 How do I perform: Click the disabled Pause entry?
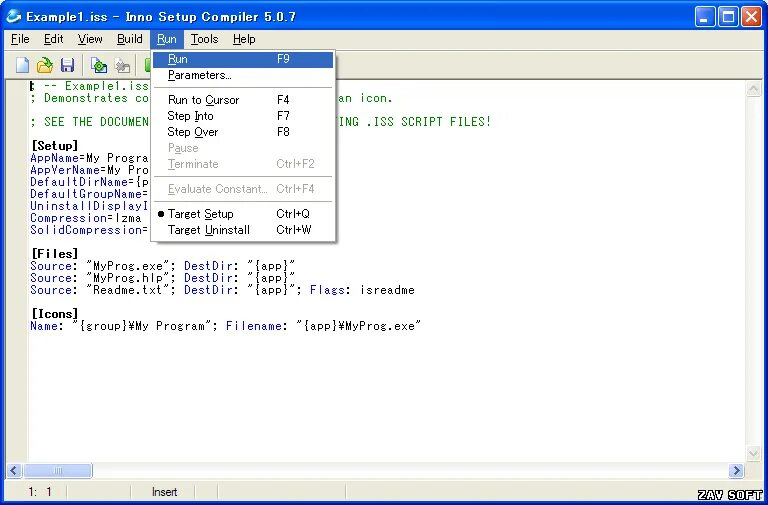[x=243, y=148]
